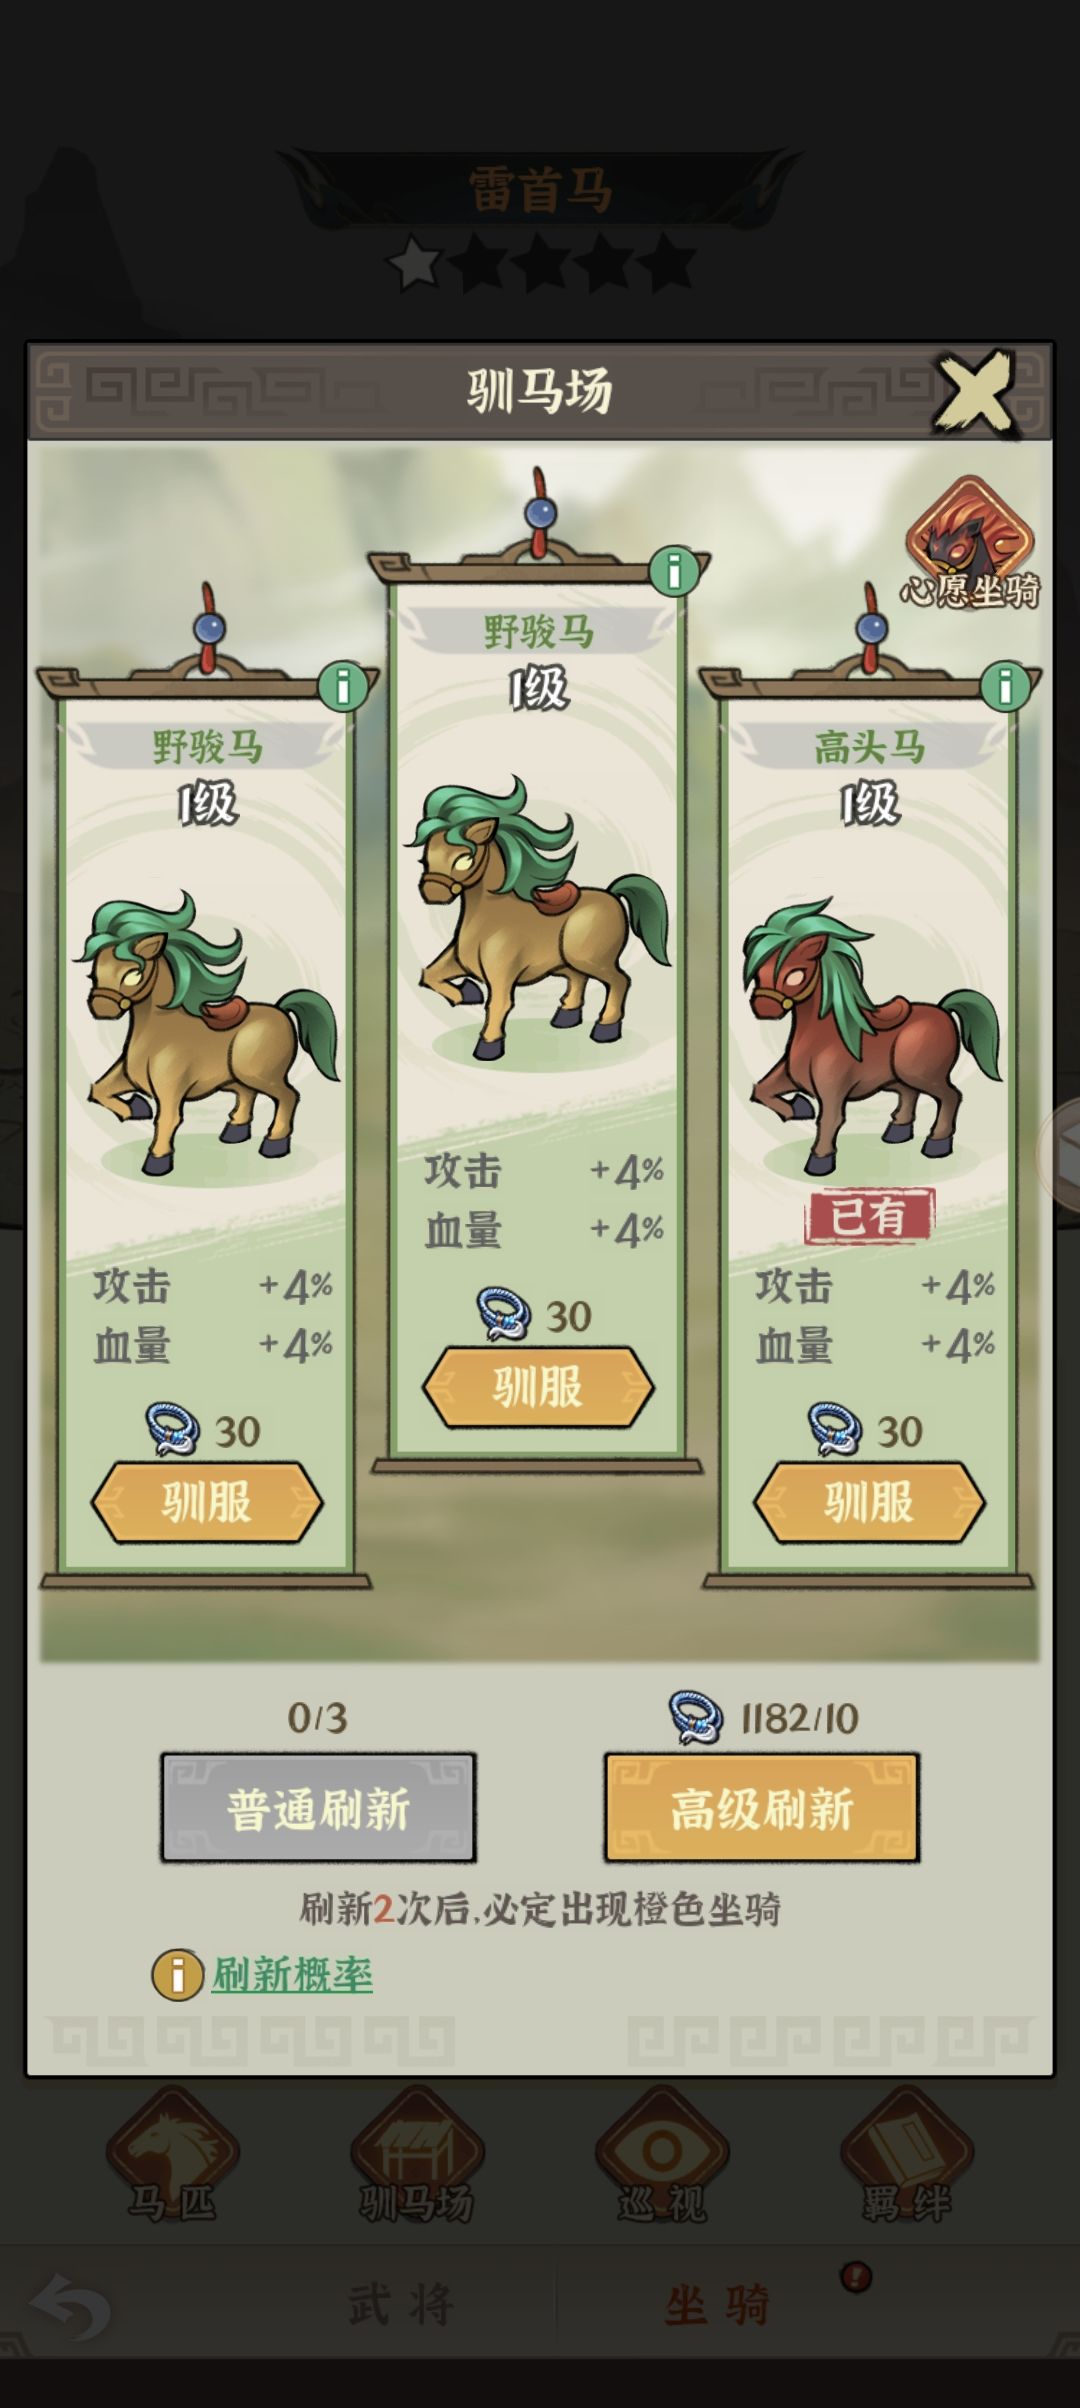The image size is (1080, 2408).
Task: Switch to the 武将 tab
Action: (x=401, y=2304)
